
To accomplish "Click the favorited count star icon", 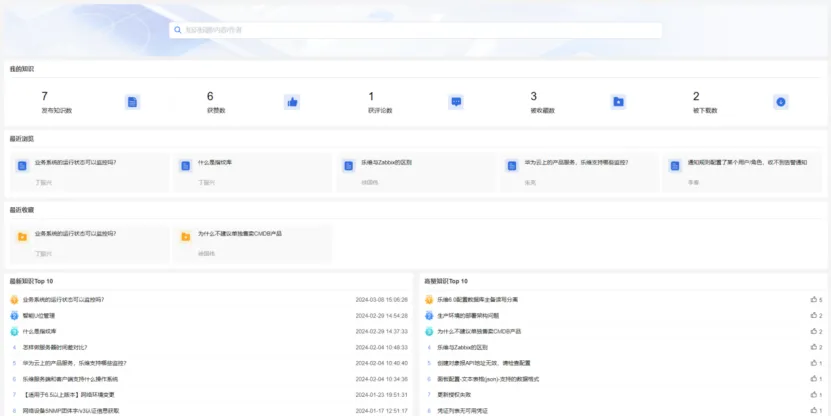I will [x=618, y=102].
